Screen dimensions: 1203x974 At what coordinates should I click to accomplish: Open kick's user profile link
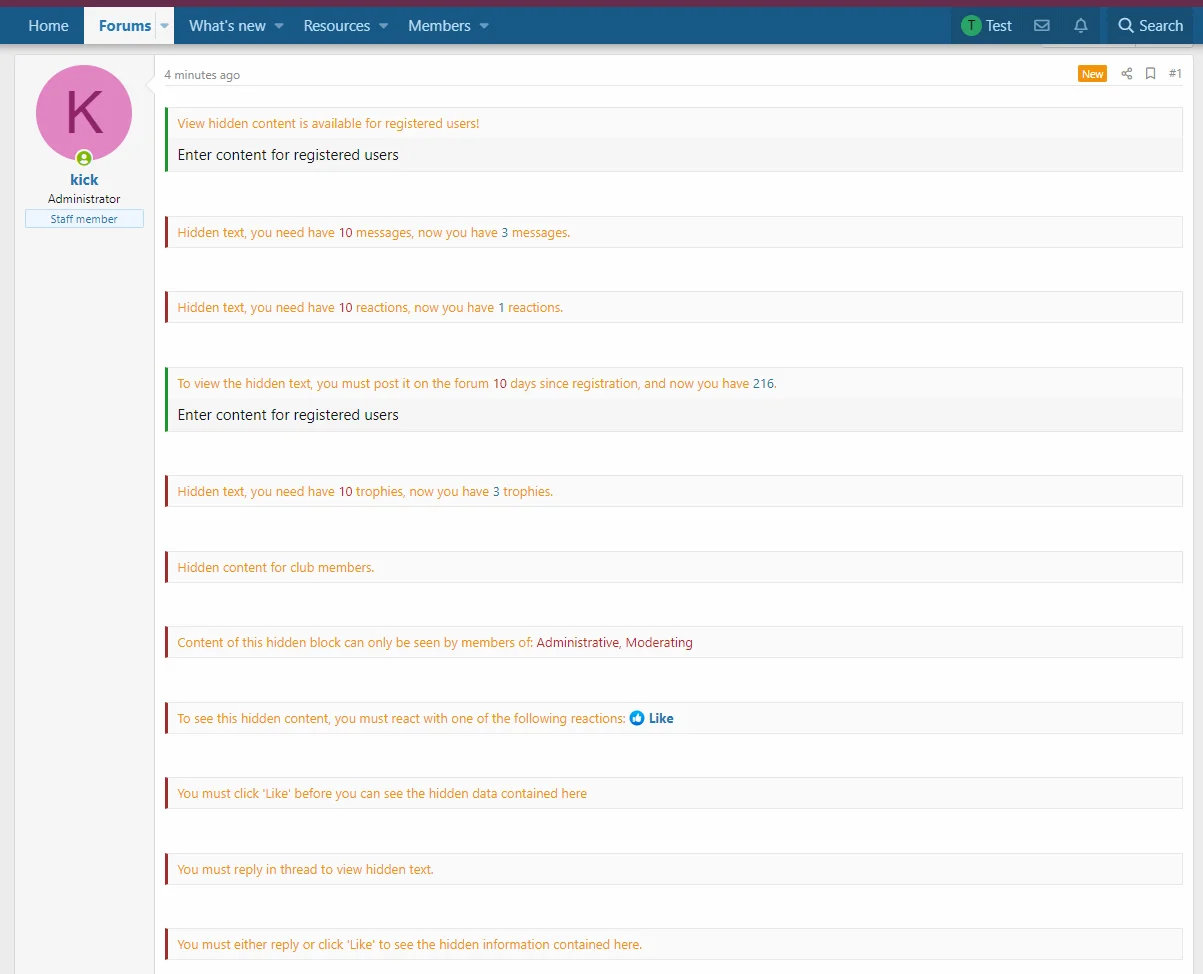(84, 179)
